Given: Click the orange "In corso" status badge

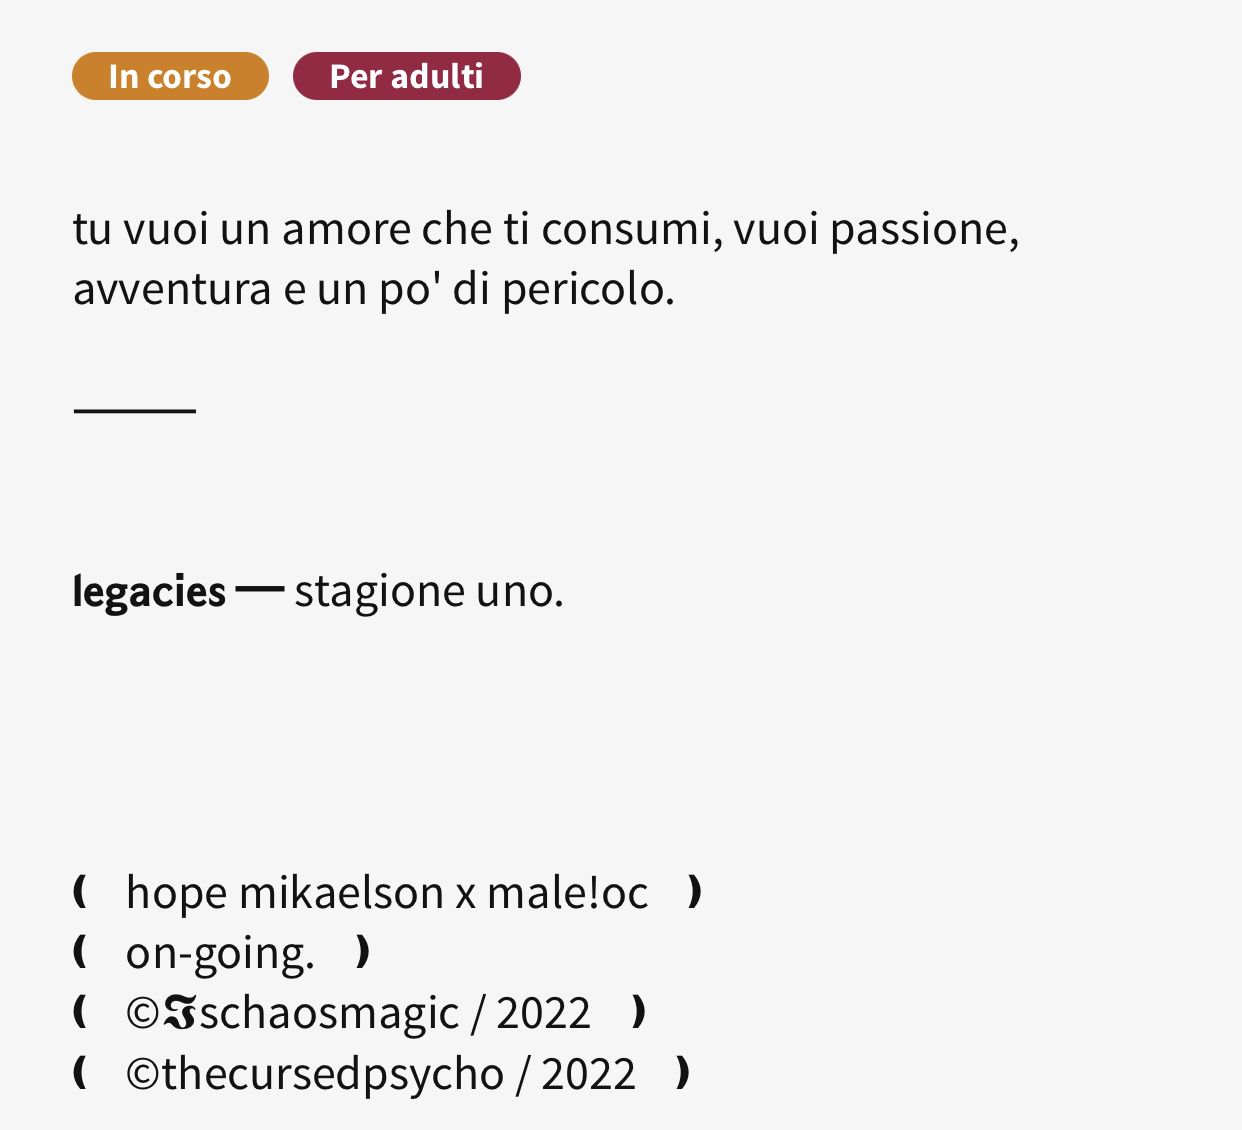Looking at the screenshot, I should pyautogui.click(x=170, y=76).
